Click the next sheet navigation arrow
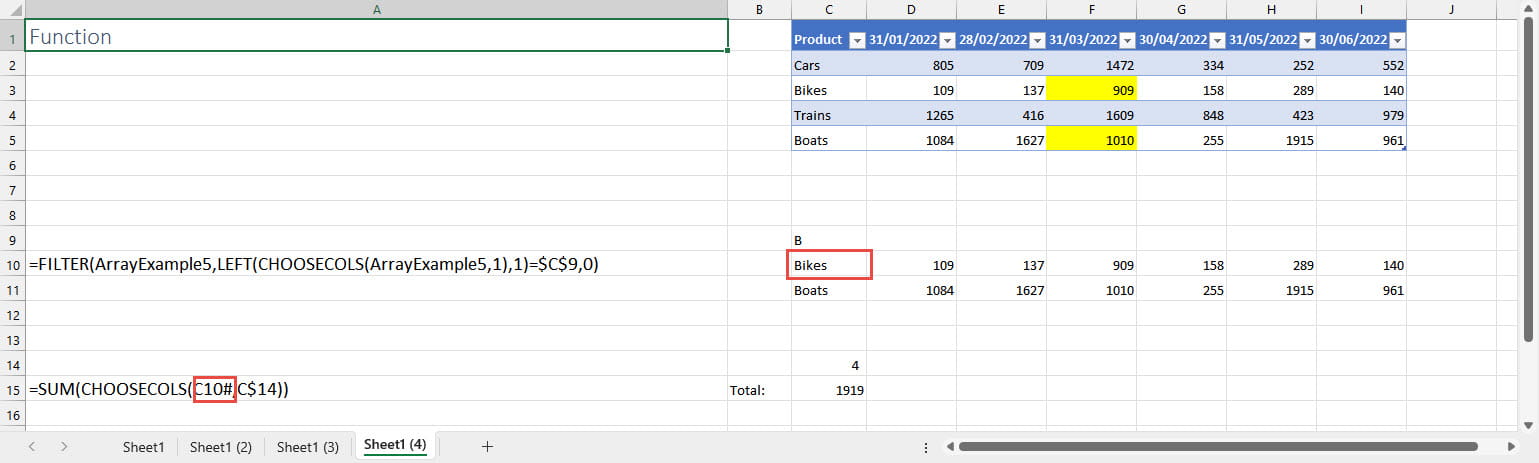The height and width of the screenshot is (463, 1539). point(64,447)
